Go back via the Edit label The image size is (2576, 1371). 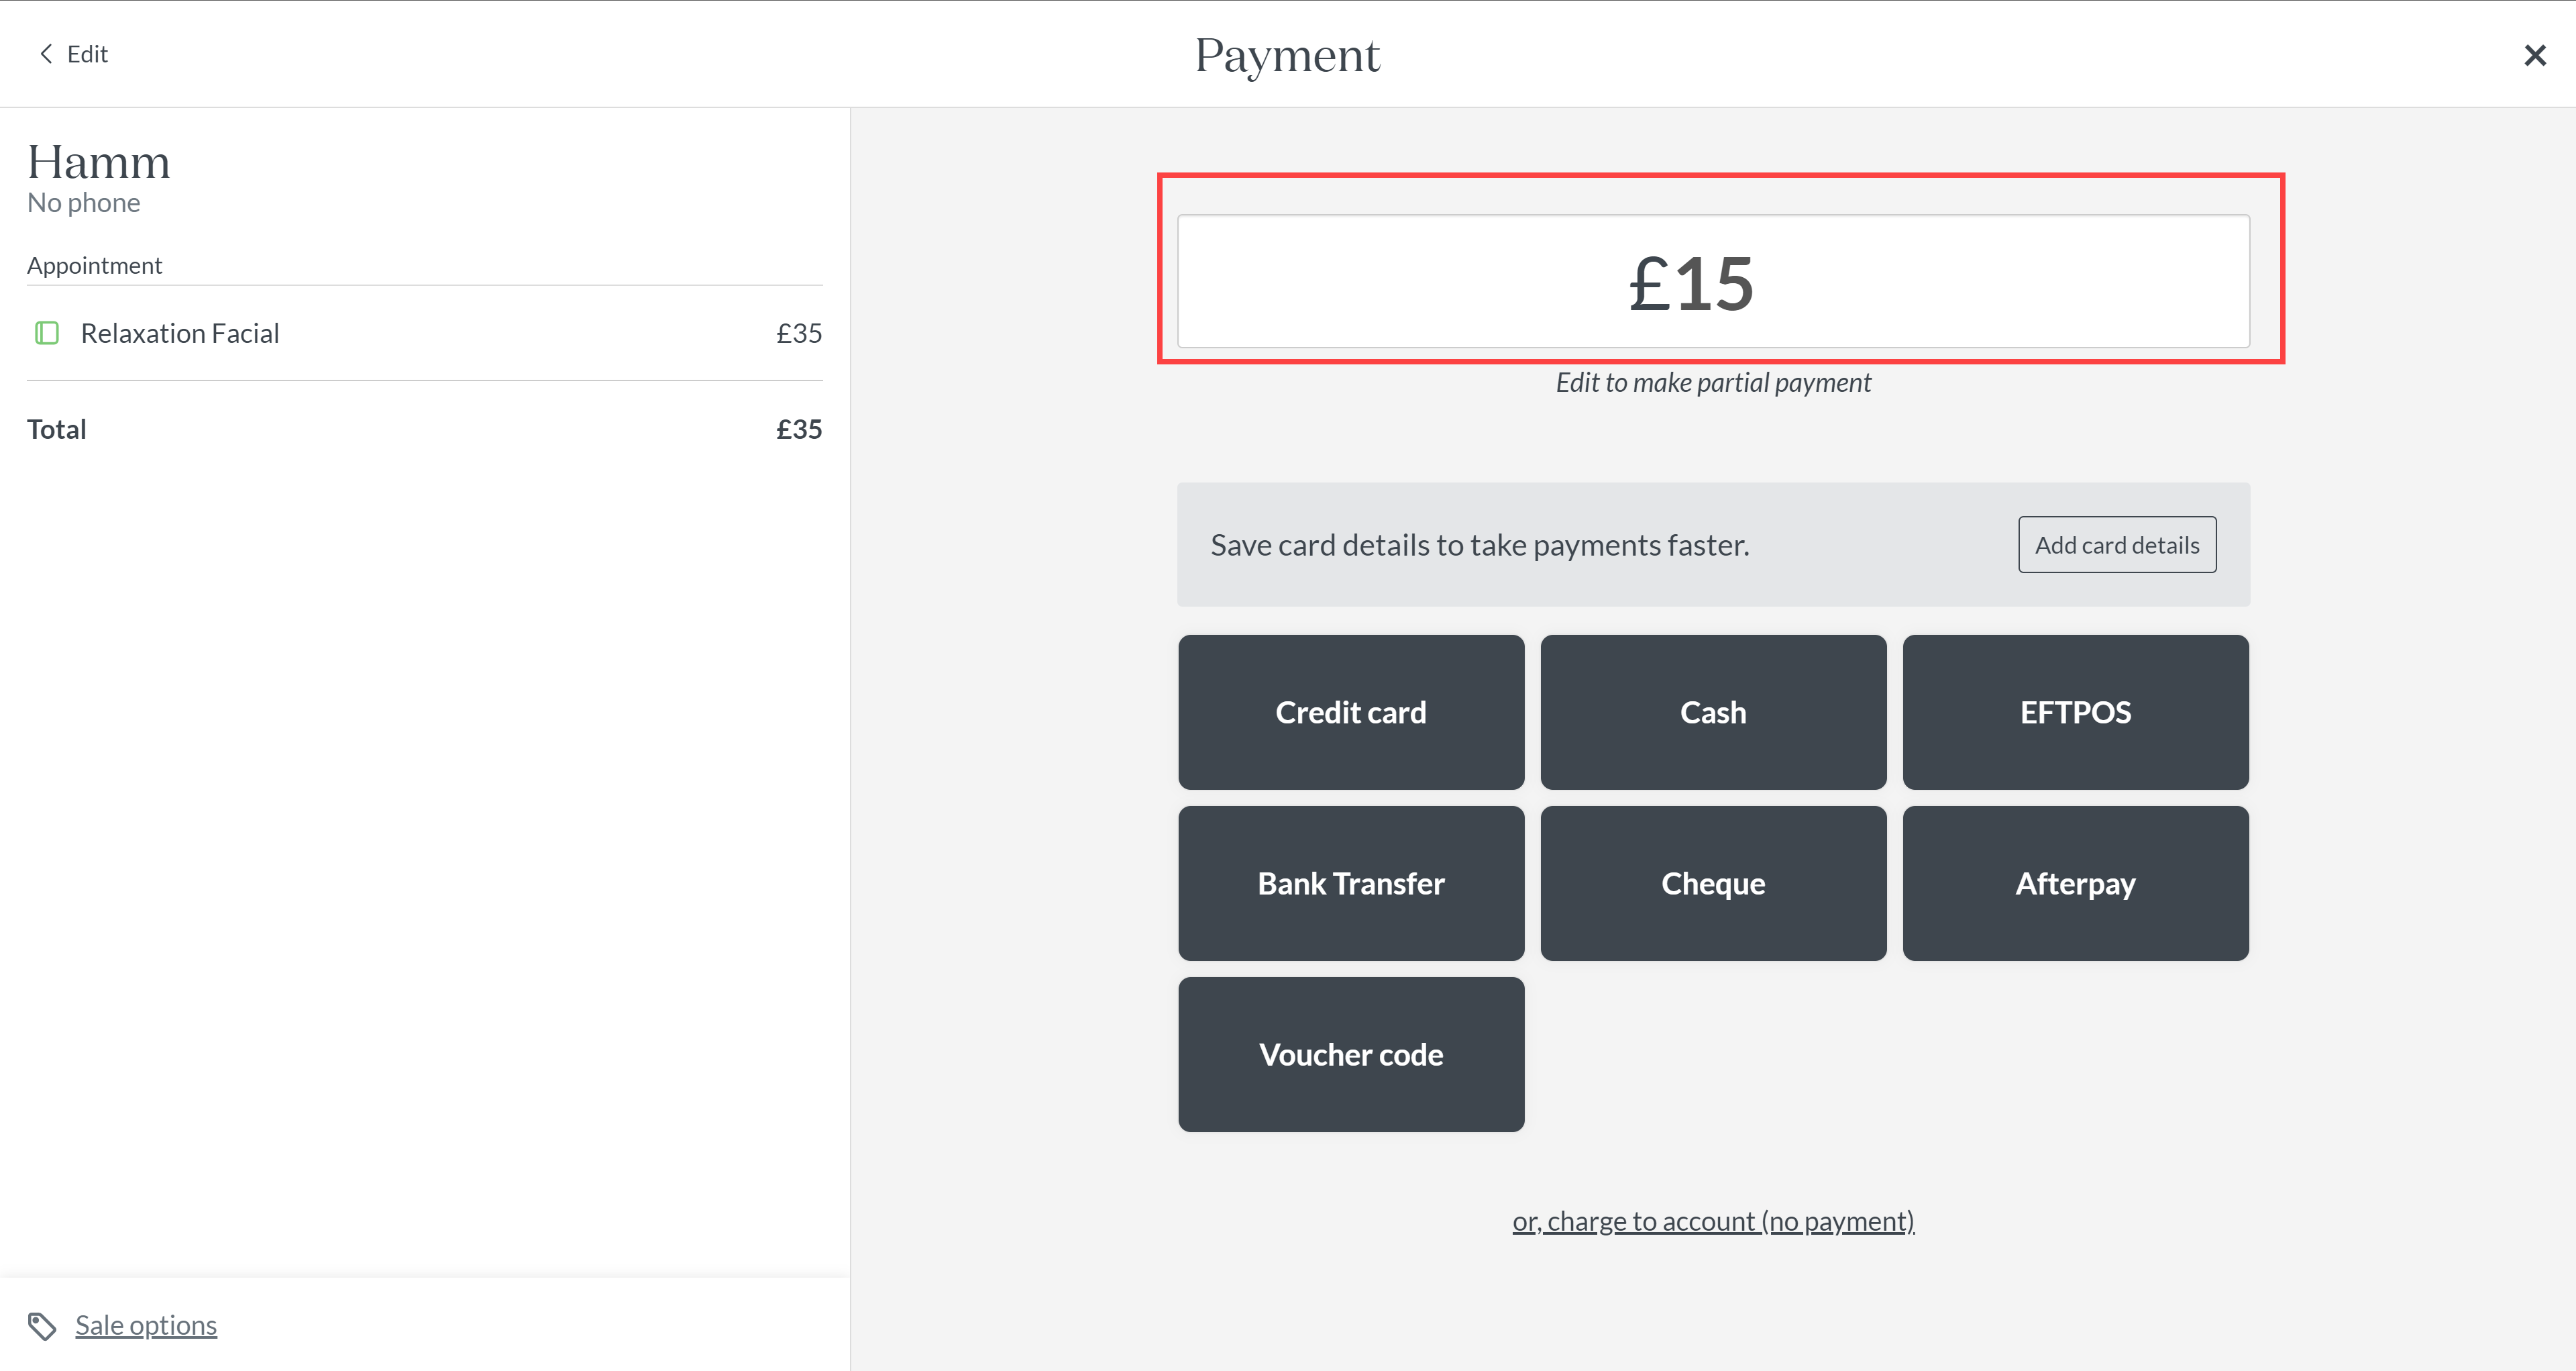coord(87,54)
